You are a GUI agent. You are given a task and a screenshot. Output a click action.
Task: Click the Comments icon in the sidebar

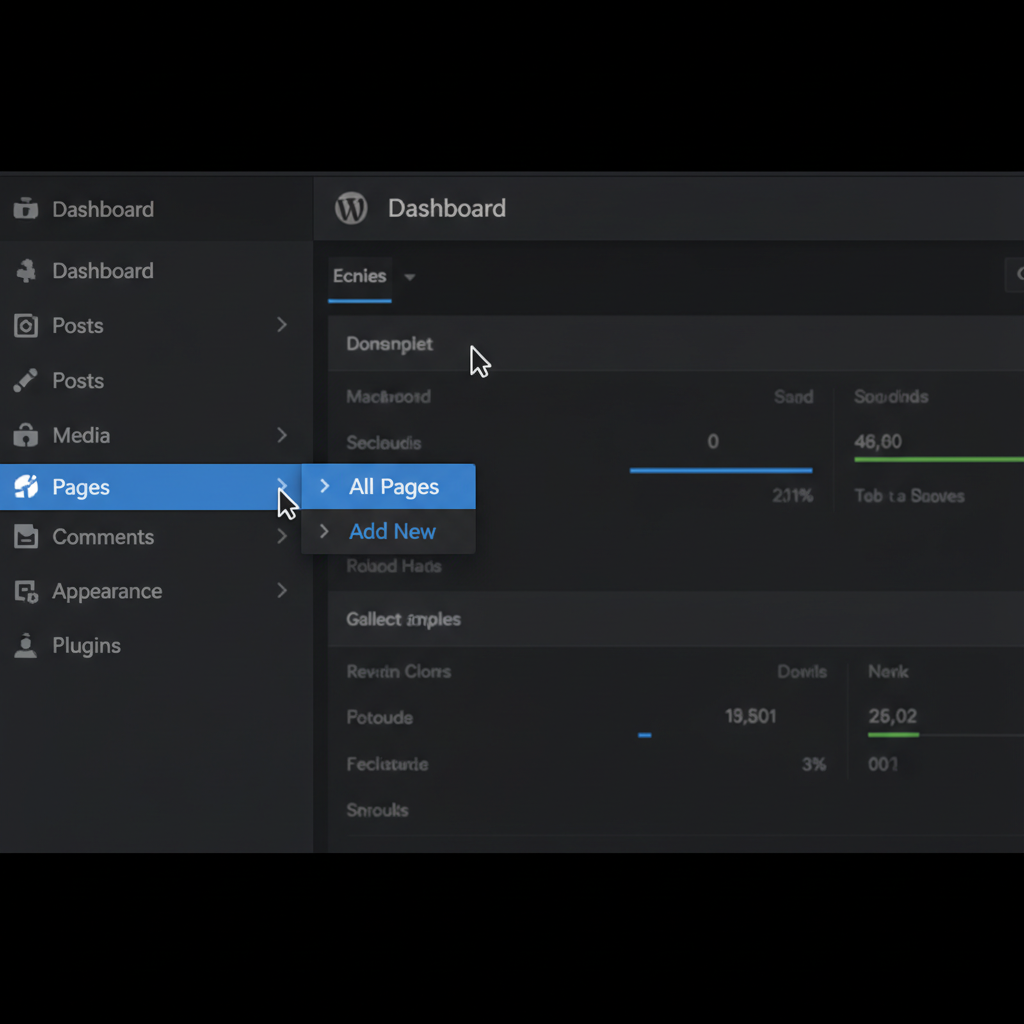pyautogui.click(x=26, y=537)
